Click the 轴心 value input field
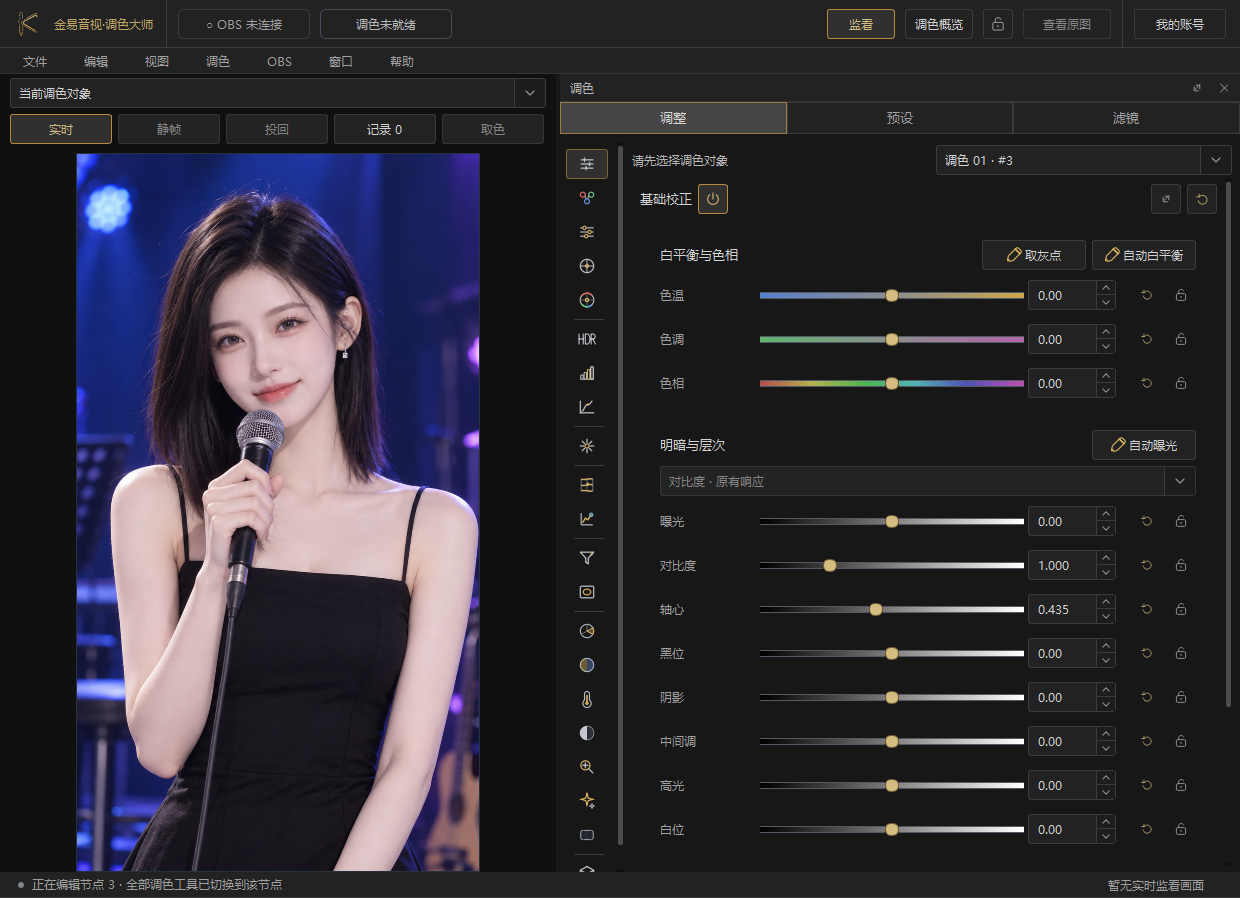Viewport: 1240px width, 898px height. pos(1062,609)
